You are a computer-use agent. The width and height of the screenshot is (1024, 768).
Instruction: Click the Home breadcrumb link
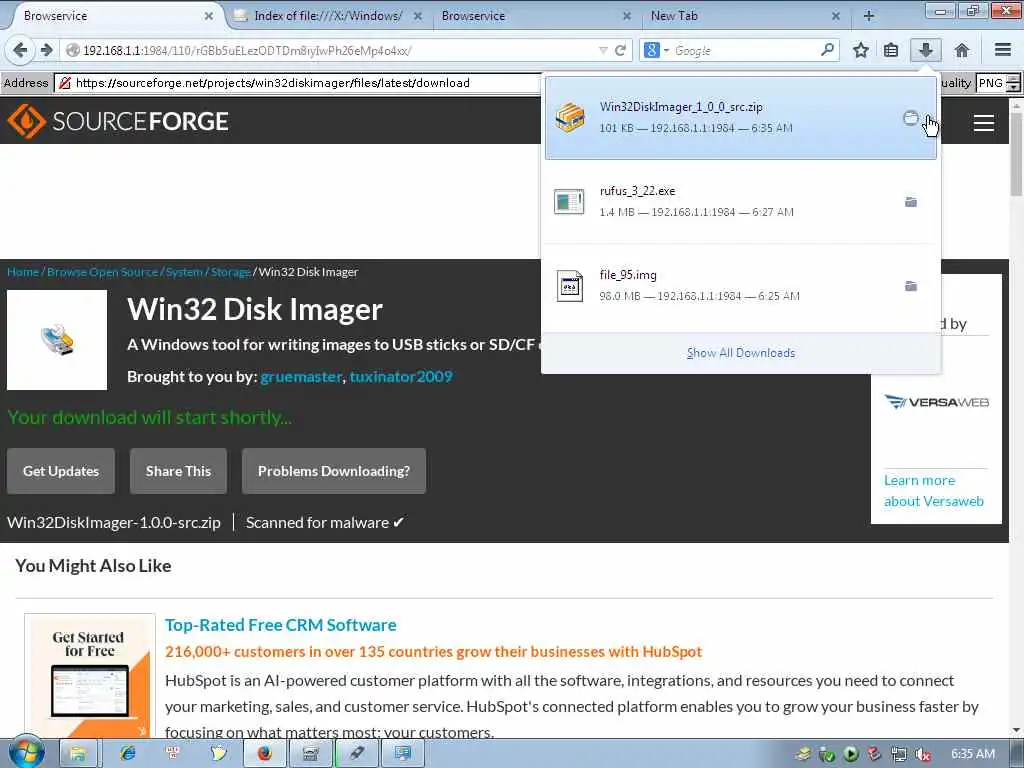[x=23, y=272]
